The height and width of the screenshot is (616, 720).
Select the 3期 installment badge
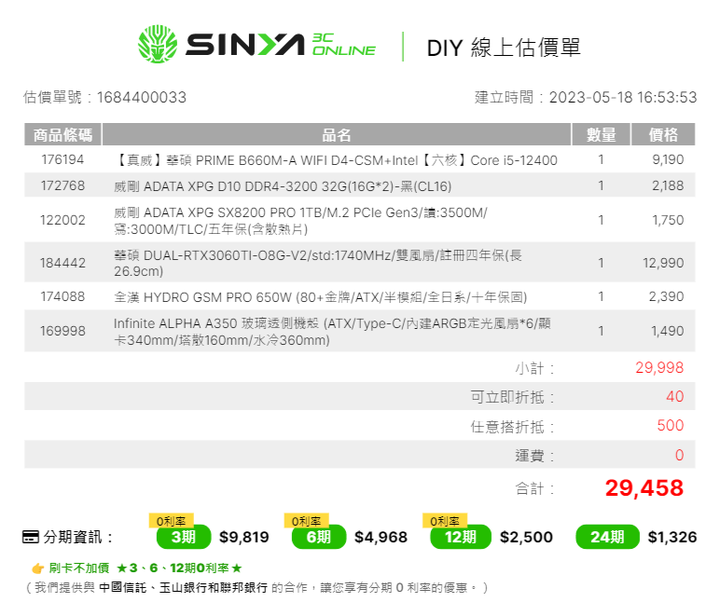(x=184, y=537)
